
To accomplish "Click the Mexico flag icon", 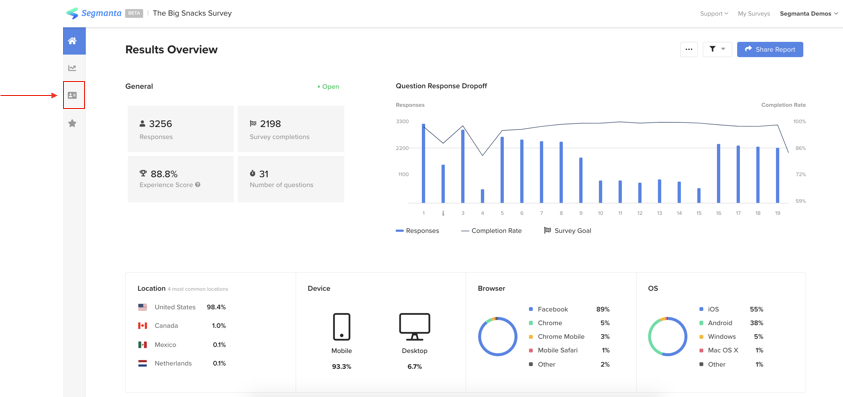I will coord(142,345).
